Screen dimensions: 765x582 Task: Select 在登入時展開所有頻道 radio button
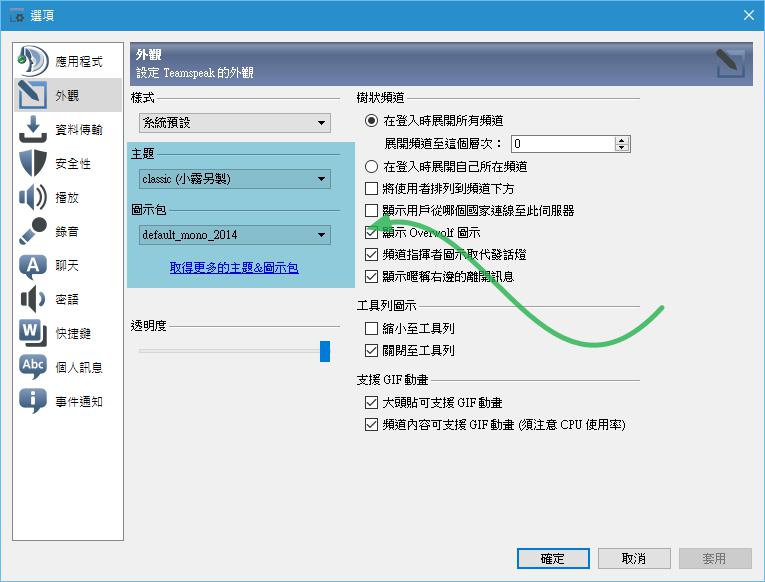[371, 120]
